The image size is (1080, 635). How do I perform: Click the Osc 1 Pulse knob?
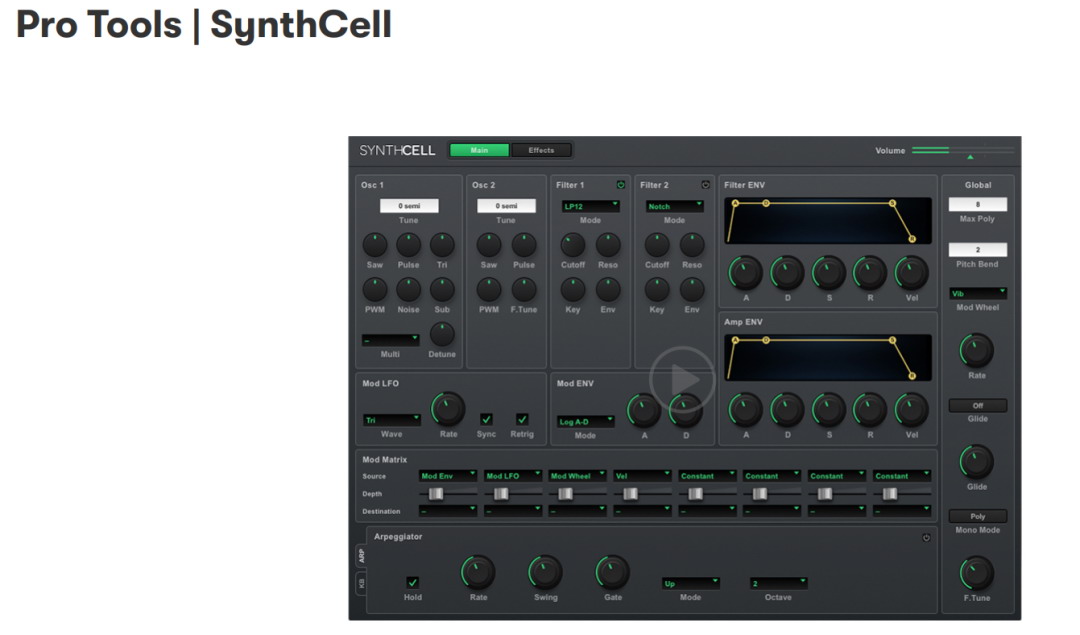point(408,244)
